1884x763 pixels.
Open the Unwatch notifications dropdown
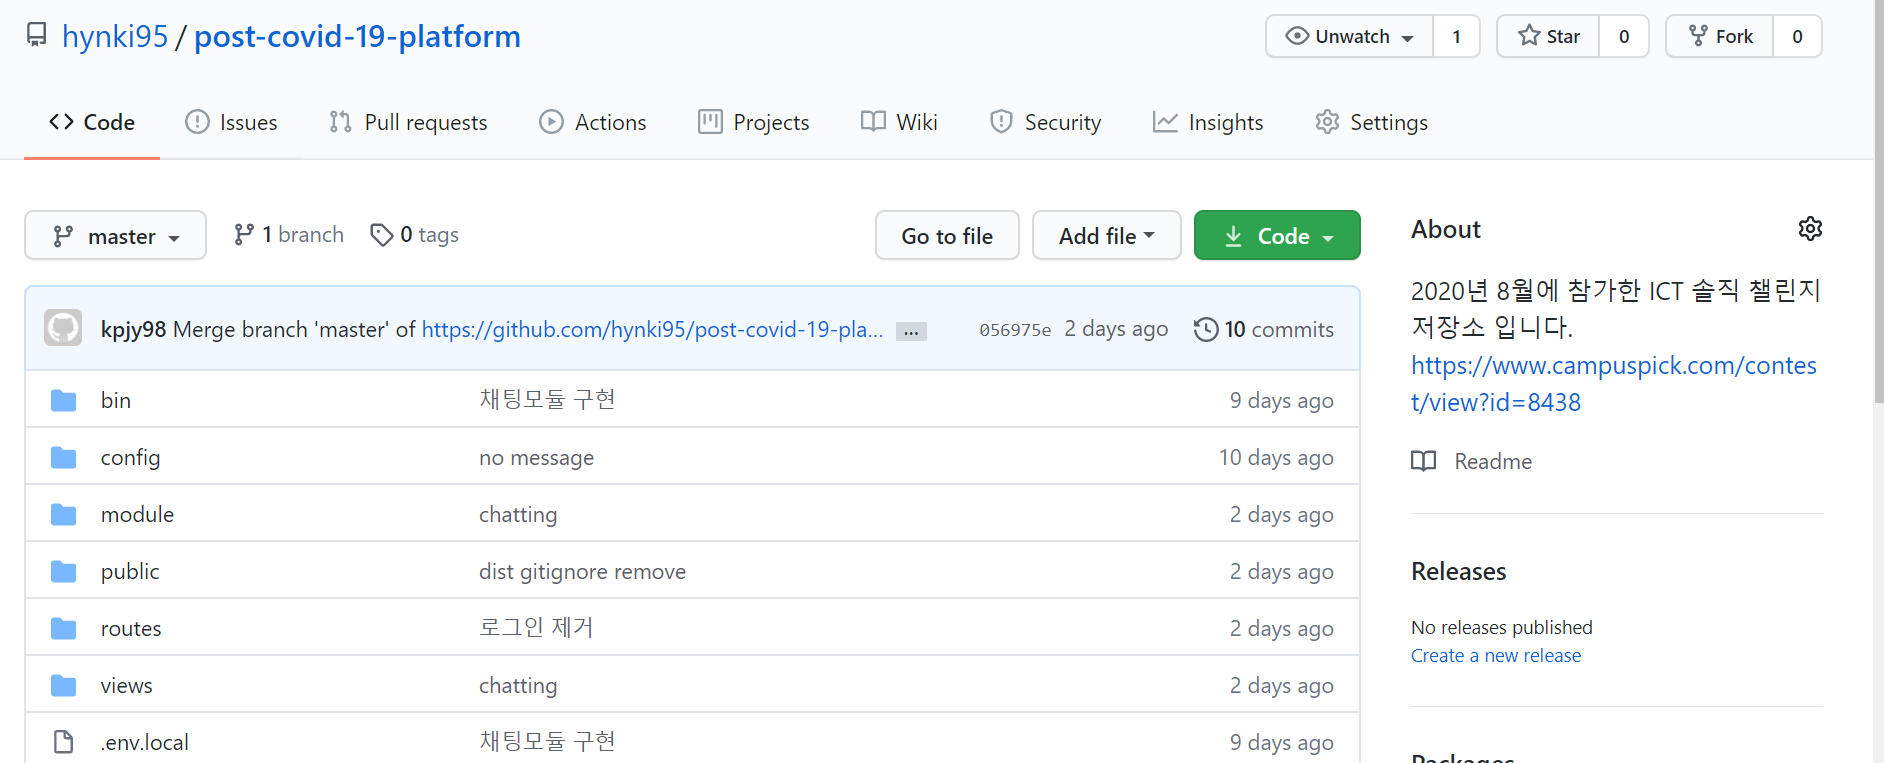pos(1349,36)
